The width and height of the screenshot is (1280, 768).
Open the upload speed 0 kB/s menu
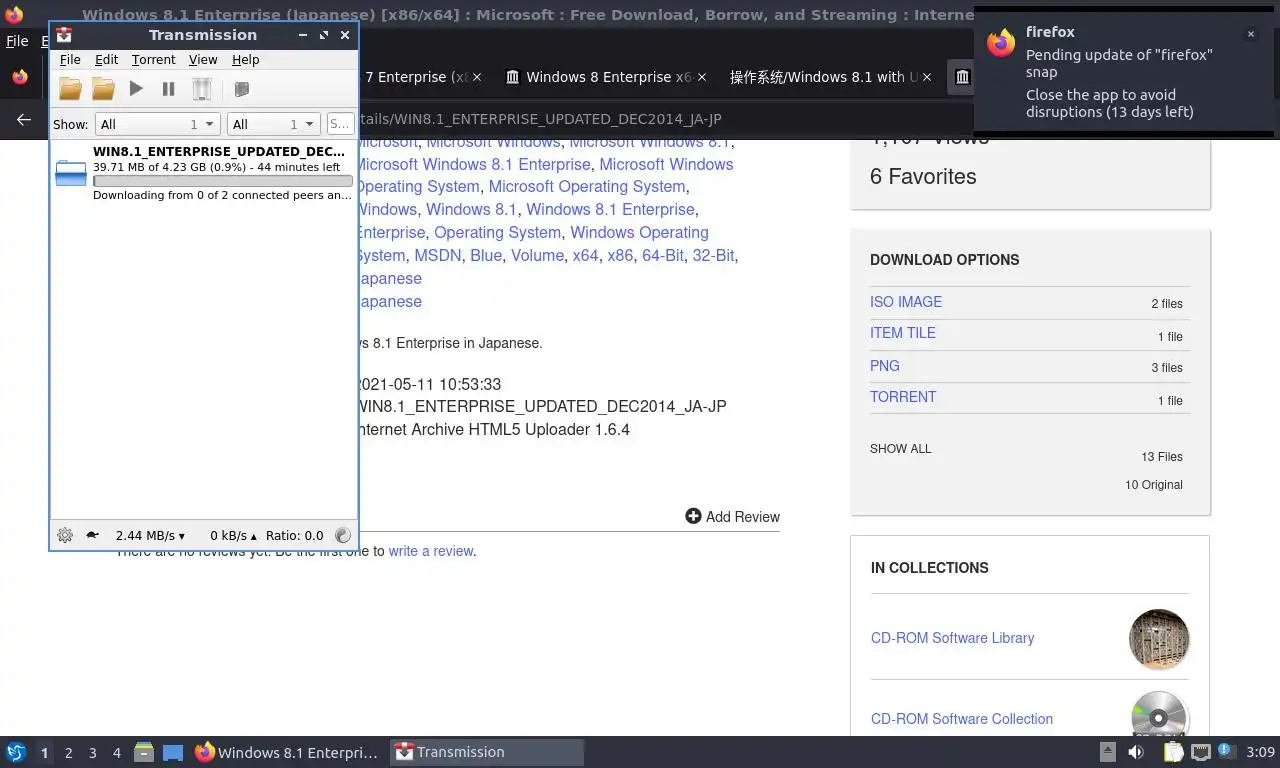233,535
